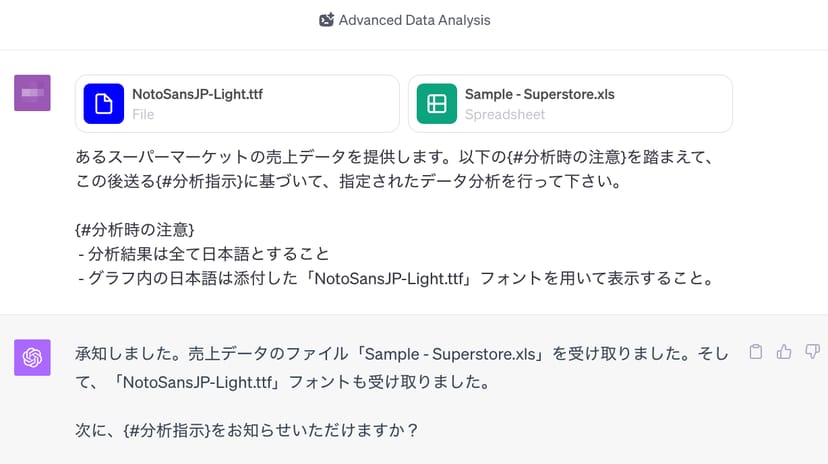828x464 pixels.
Task: Select the Advanced Data Analysis header label
Action: (414, 20)
